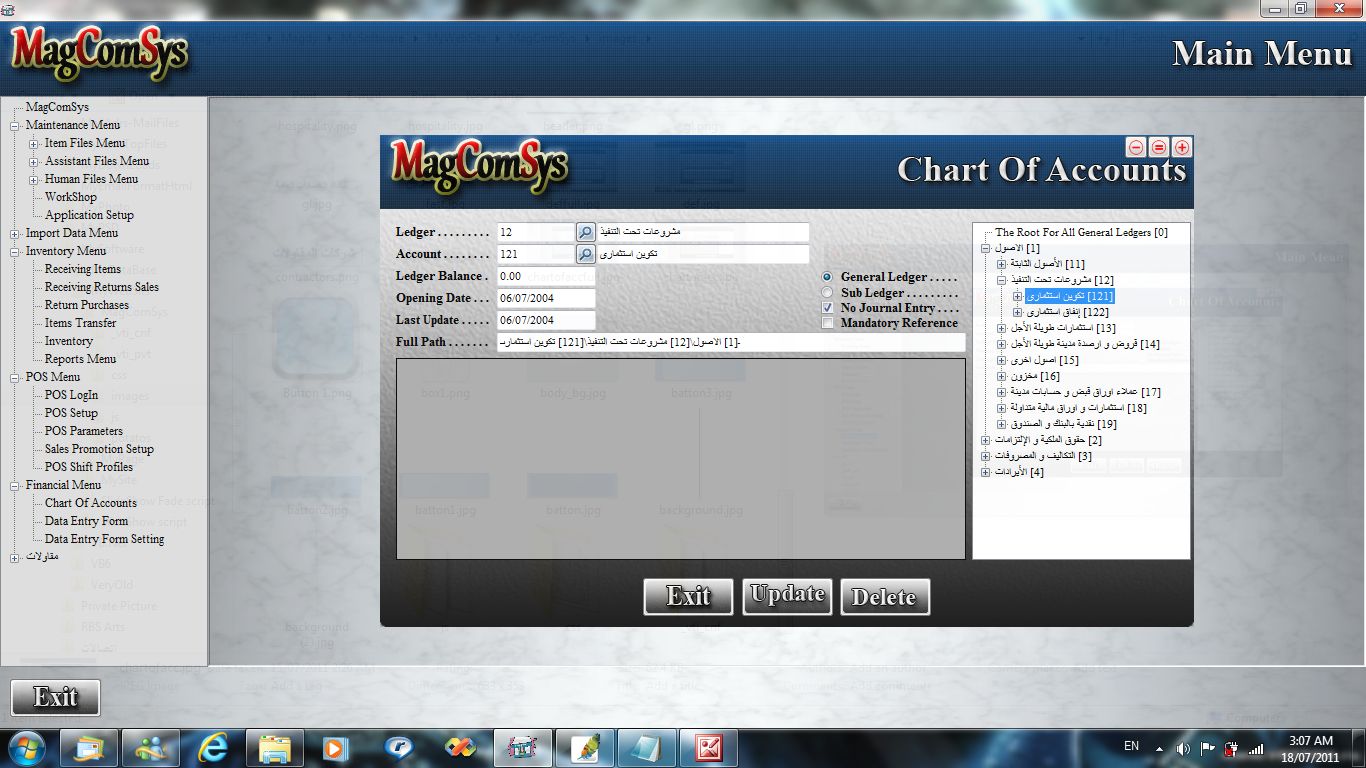Viewport: 1366px width, 768px height.
Task: Expand the Import Data Menu in sidebar
Action: (15, 233)
